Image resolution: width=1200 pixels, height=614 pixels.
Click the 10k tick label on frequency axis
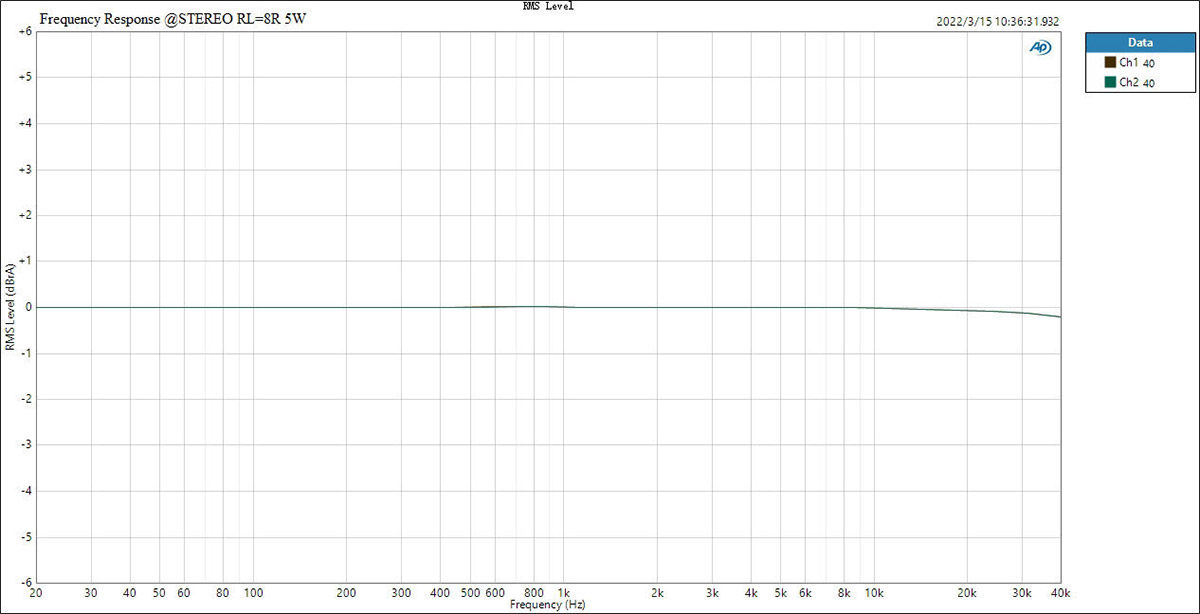(875, 593)
